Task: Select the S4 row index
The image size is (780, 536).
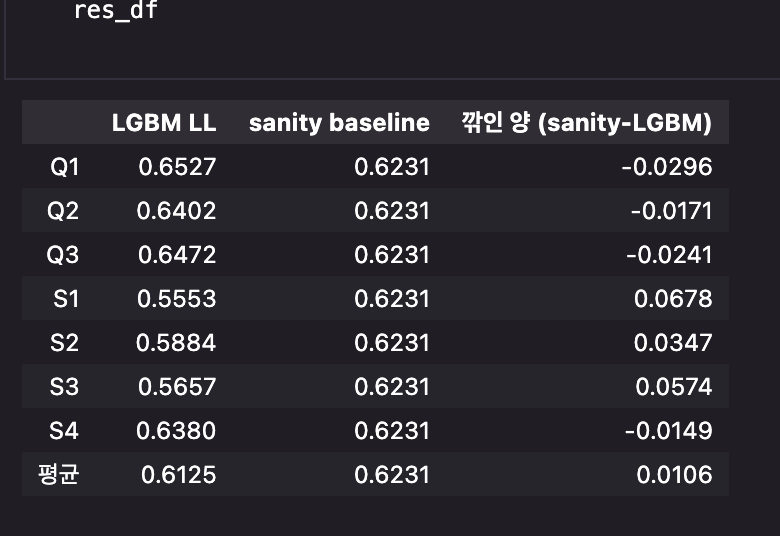Action: 64,430
